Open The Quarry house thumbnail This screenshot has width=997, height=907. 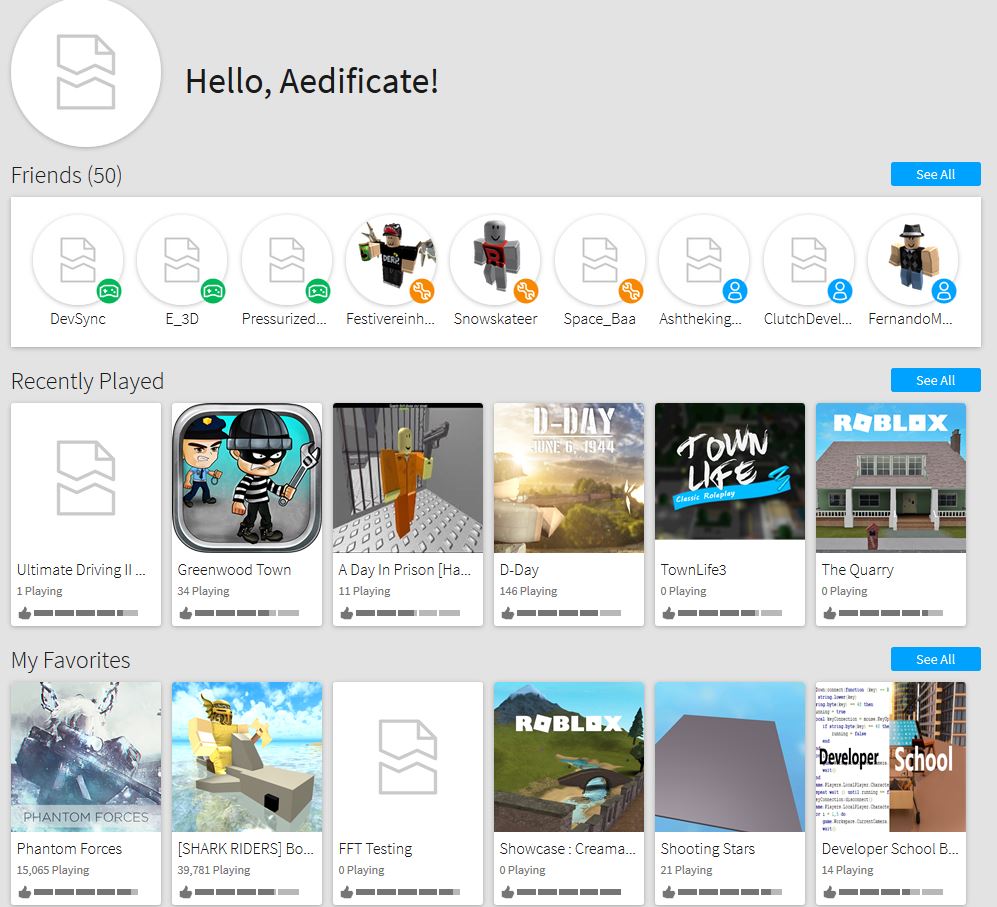890,478
